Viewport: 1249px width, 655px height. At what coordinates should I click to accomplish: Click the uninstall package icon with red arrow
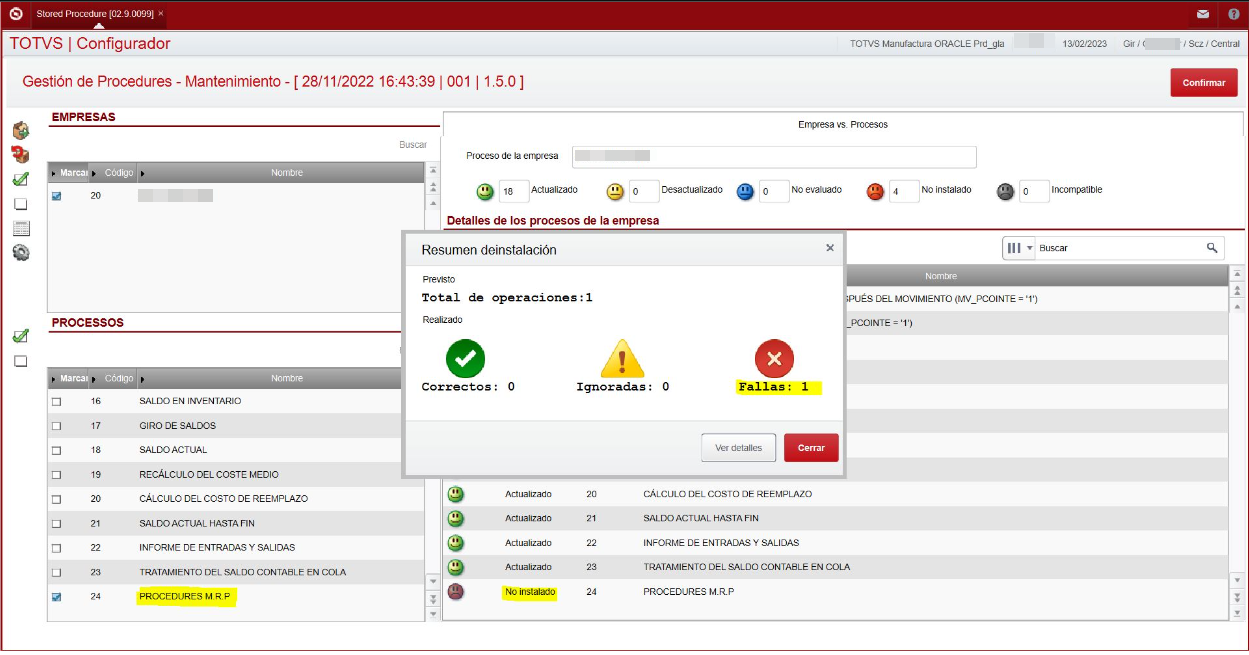[20, 154]
